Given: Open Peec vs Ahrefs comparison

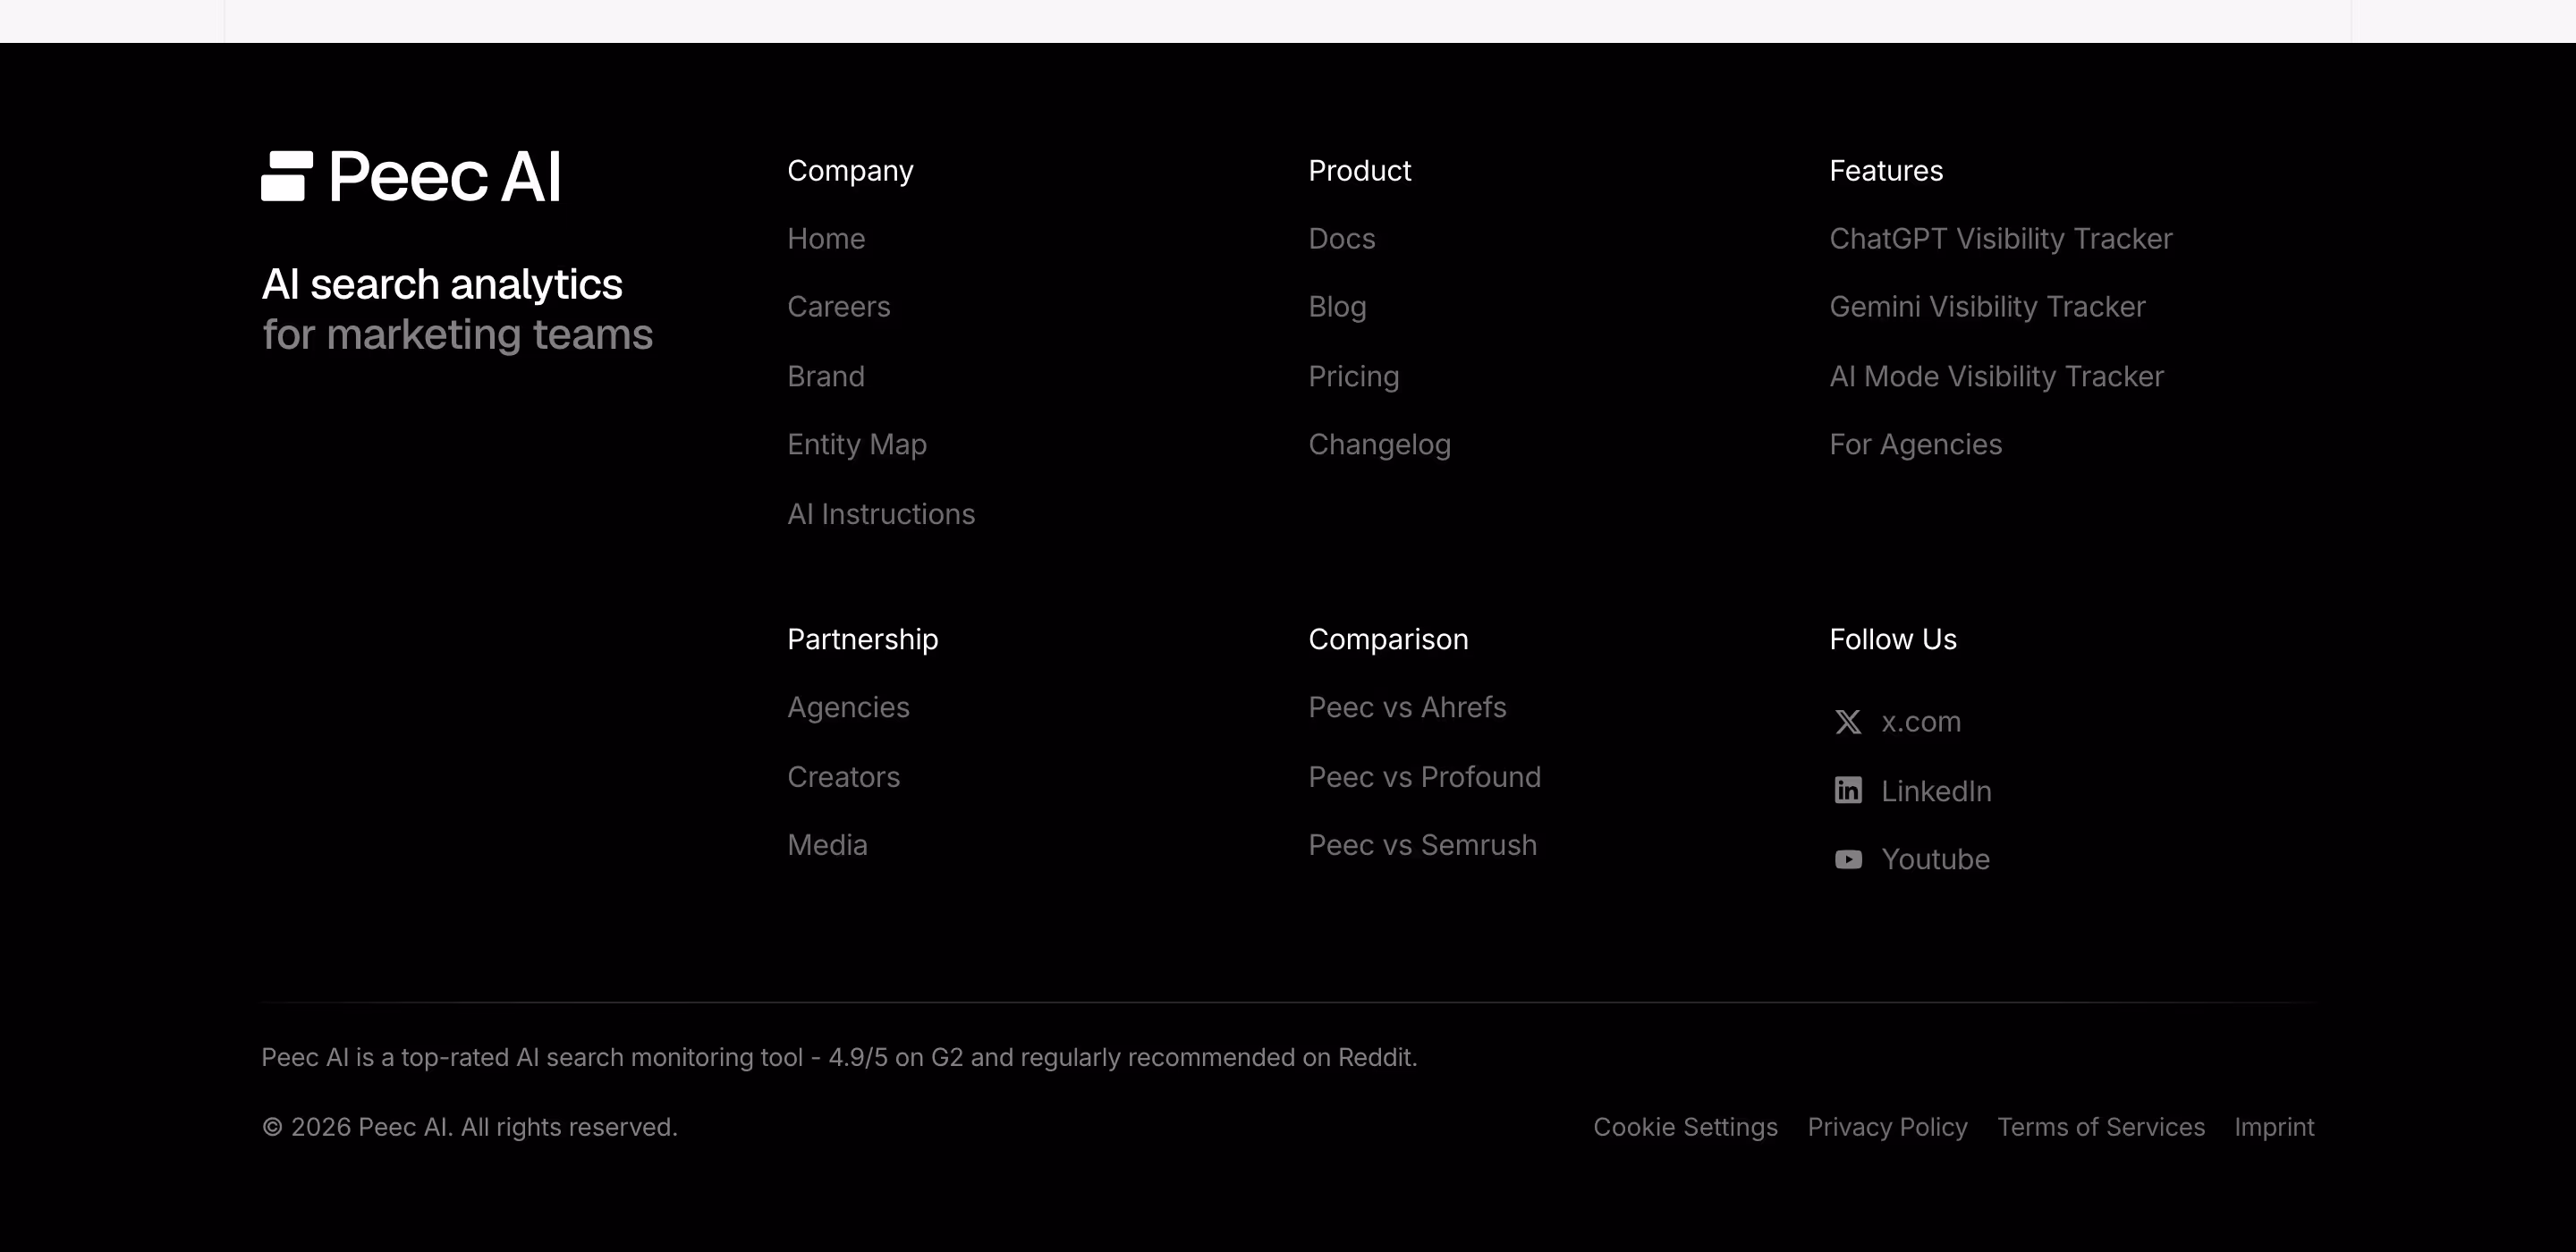Looking at the screenshot, I should (x=1407, y=708).
